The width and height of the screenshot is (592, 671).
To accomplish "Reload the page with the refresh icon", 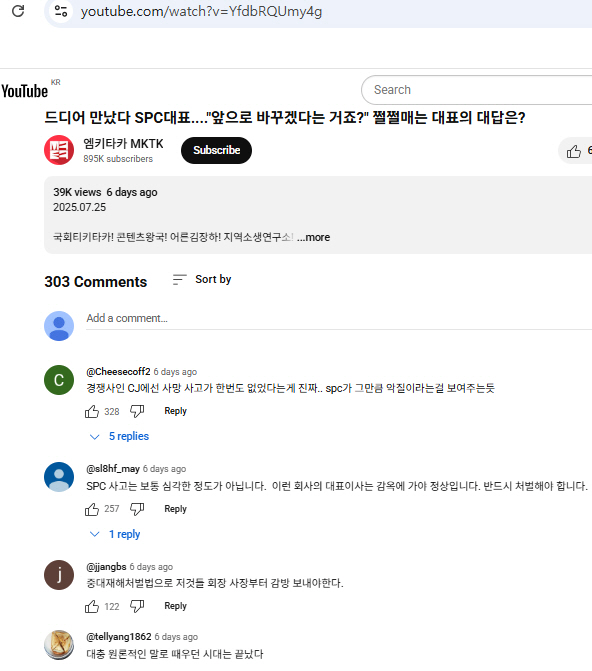I will click(x=18, y=11).
